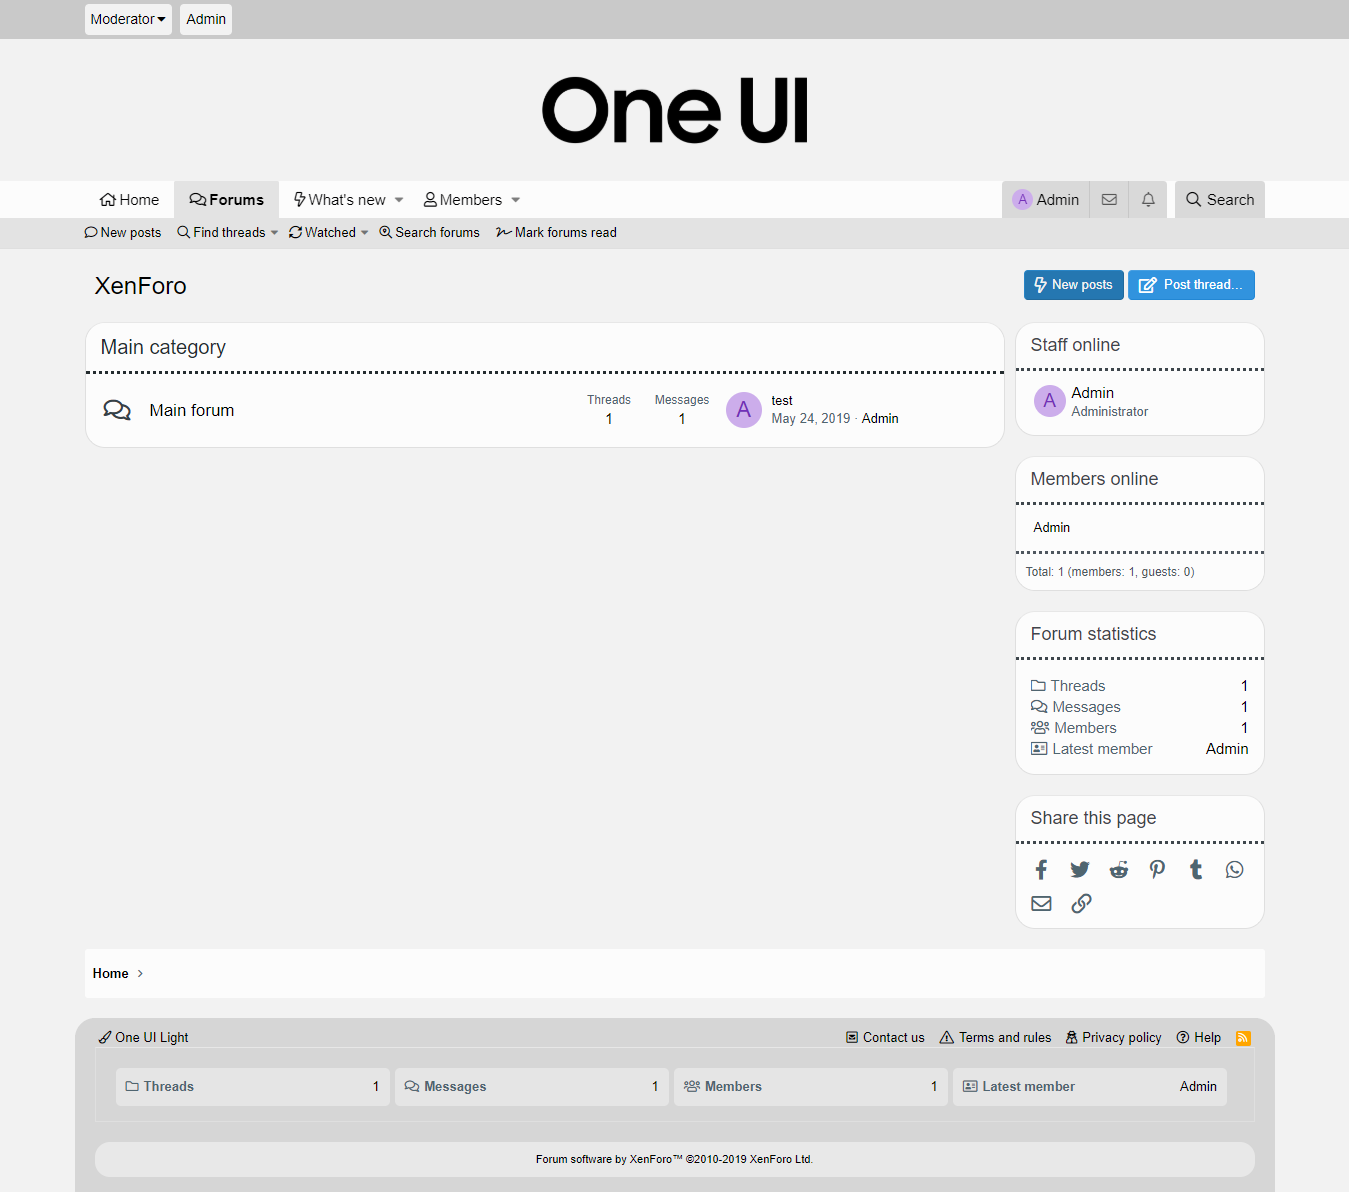
Task: Open the alerts bell icon
Action: (x=1148, y=200)
